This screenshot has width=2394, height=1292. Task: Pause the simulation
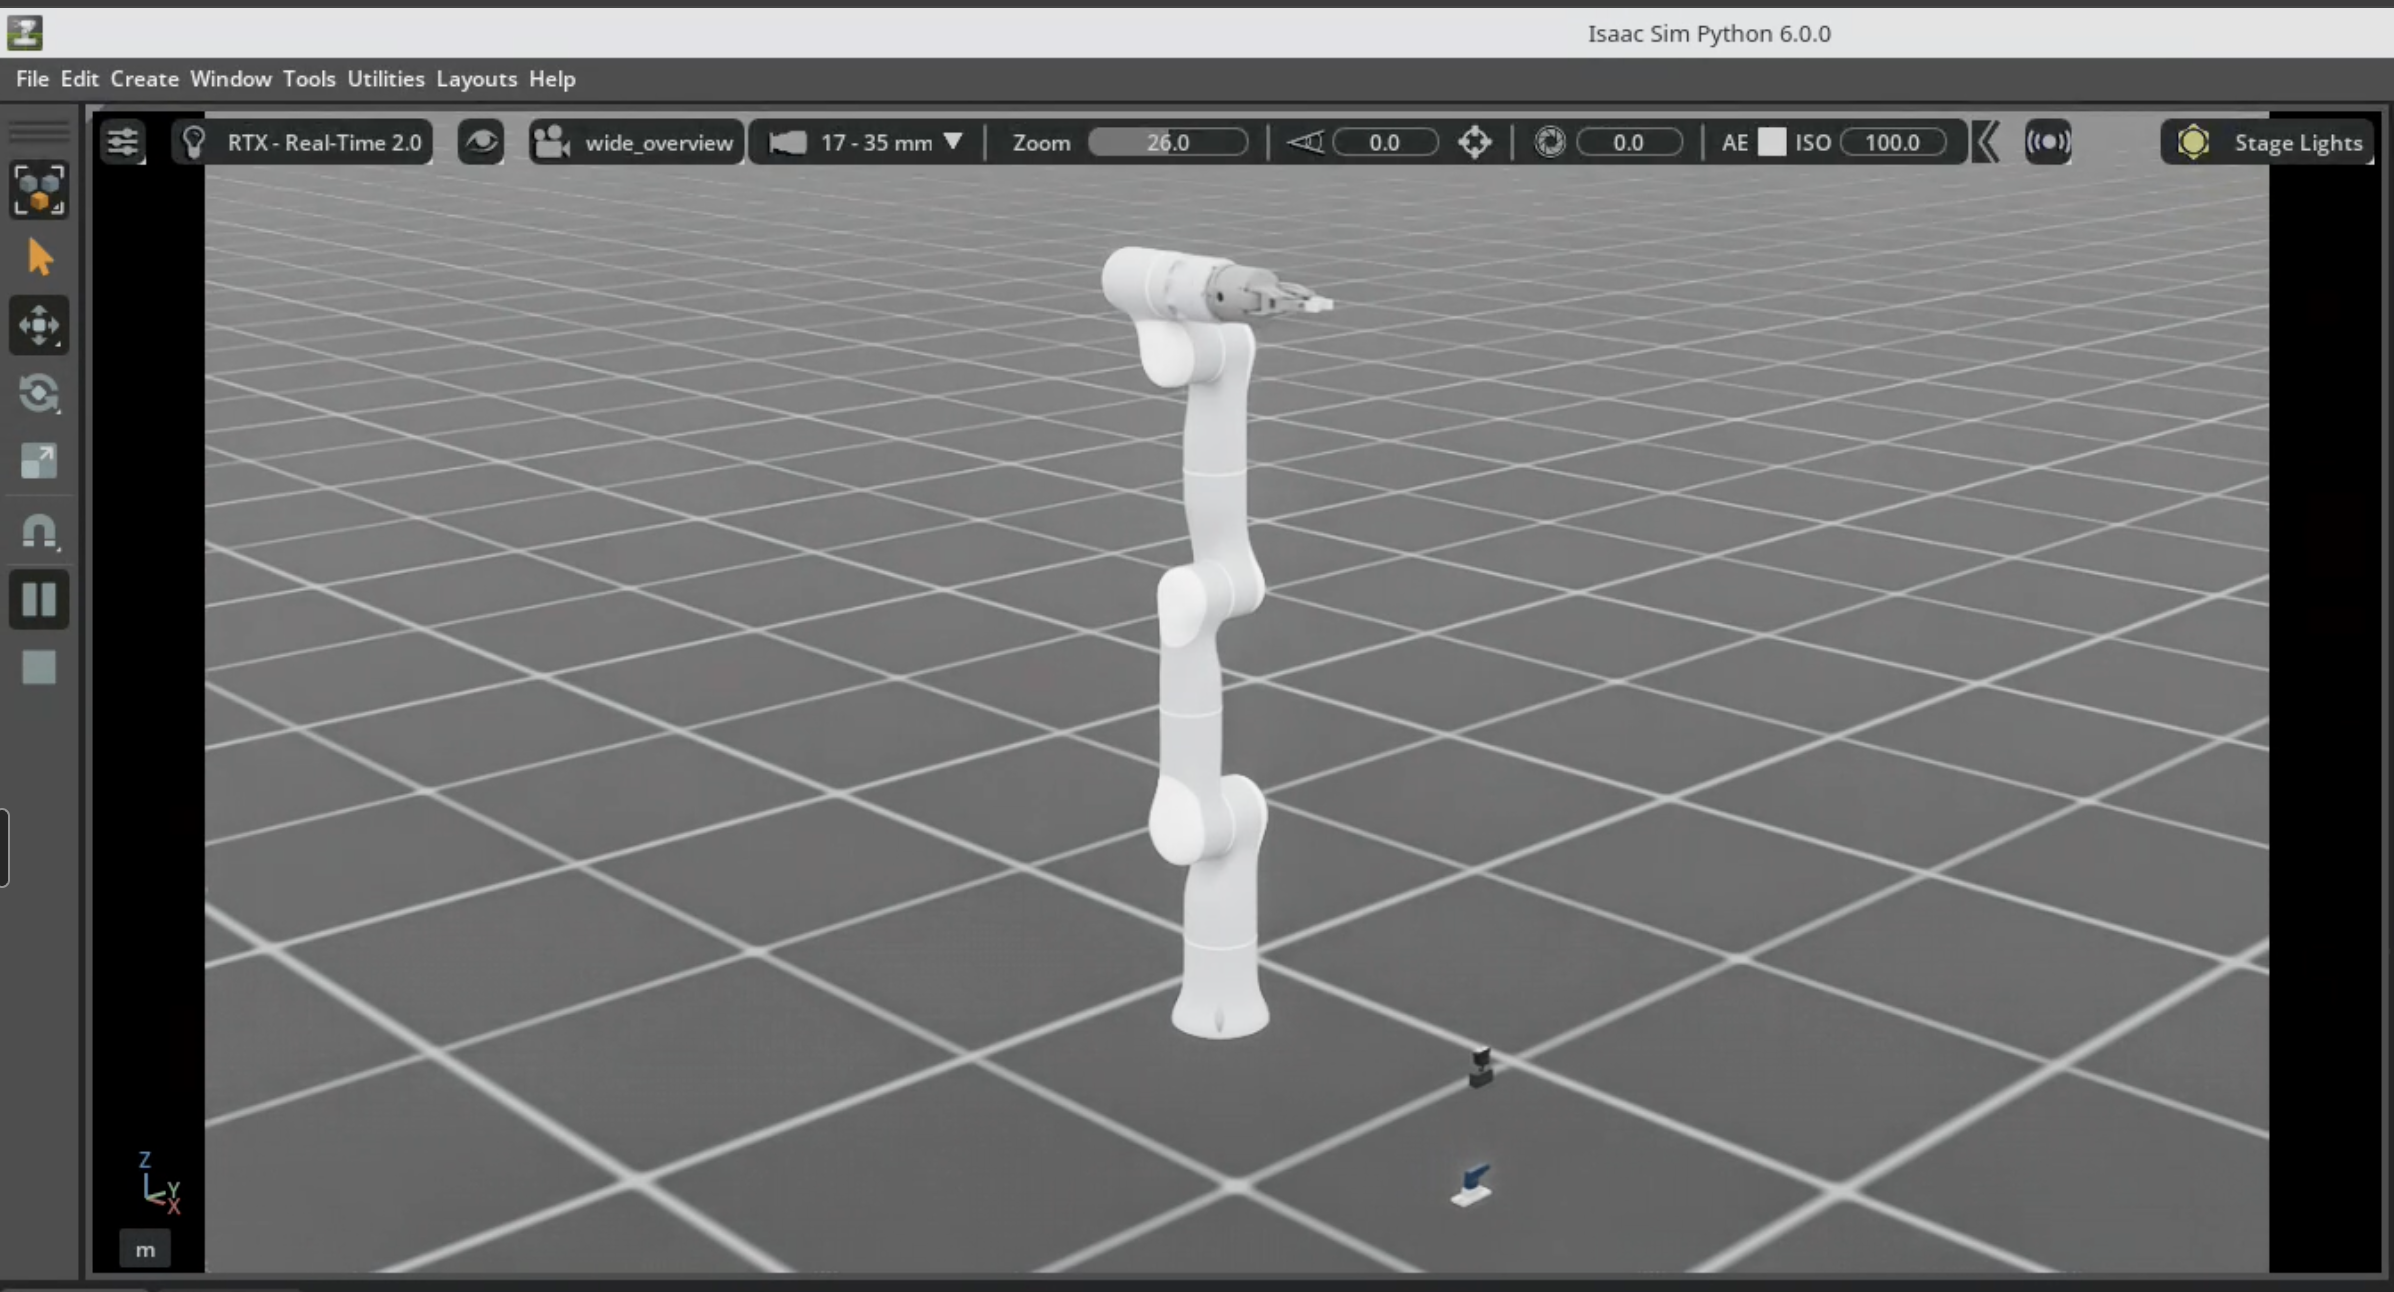tap(39, 599)
